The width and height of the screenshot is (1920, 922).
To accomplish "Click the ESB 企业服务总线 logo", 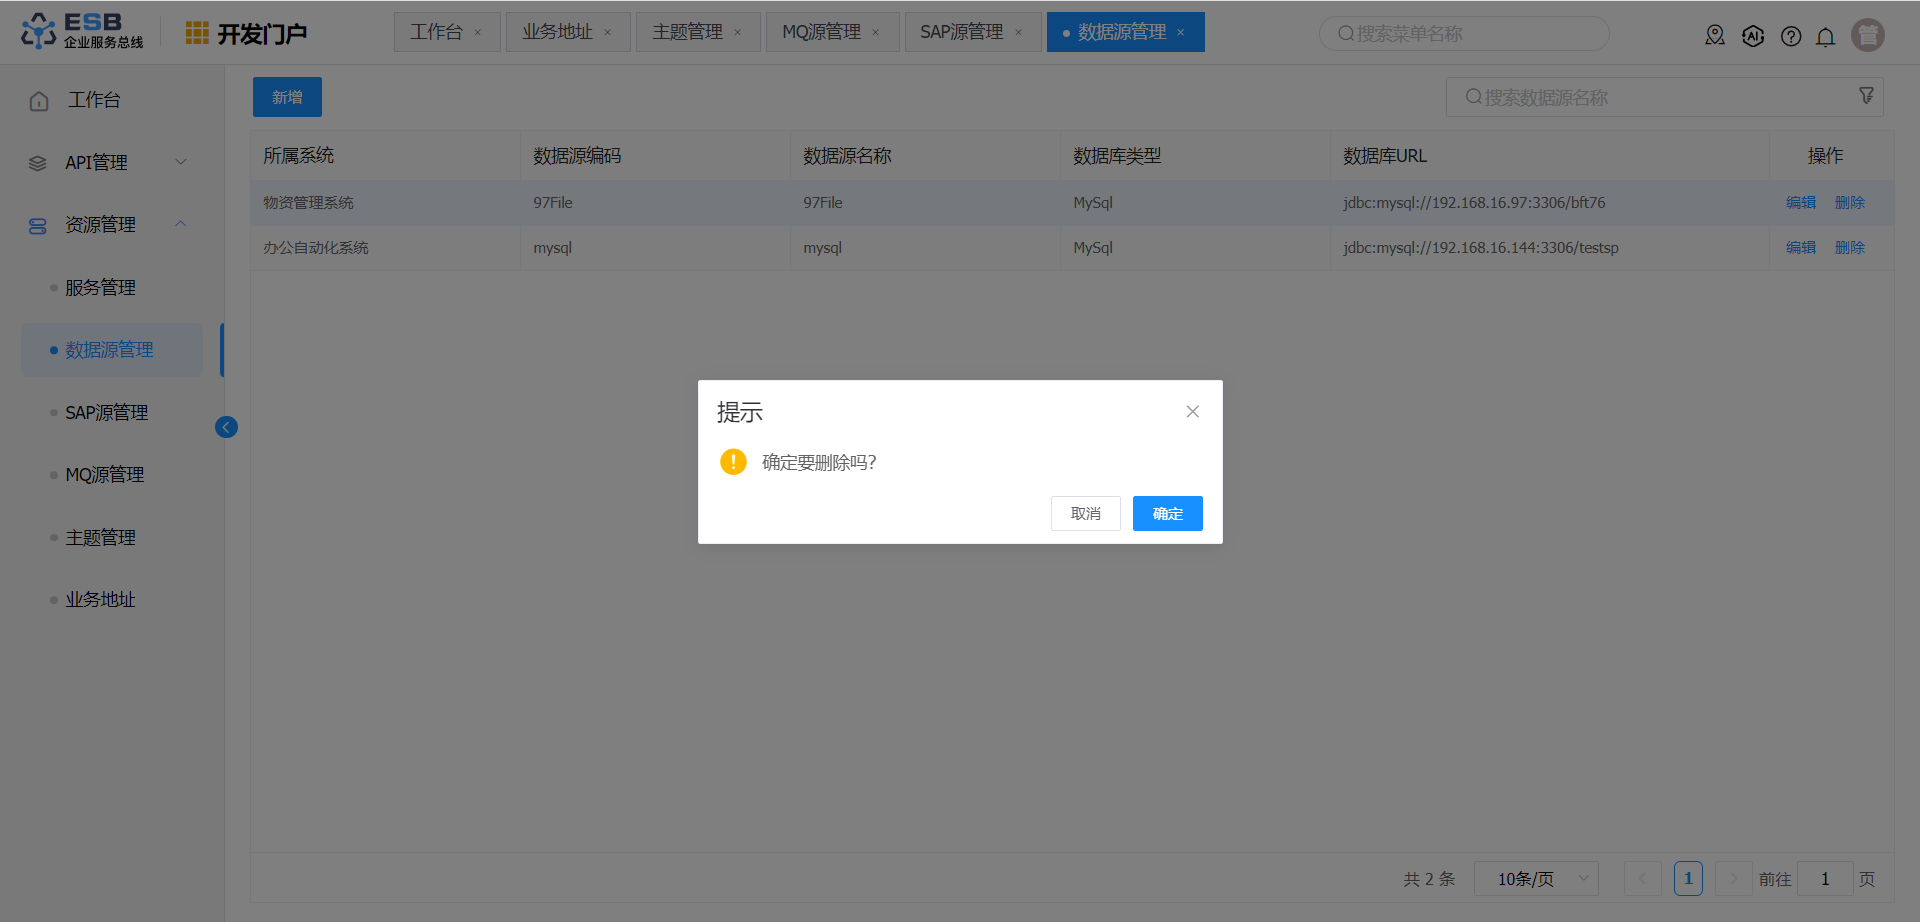I will [x=82, y=31].
